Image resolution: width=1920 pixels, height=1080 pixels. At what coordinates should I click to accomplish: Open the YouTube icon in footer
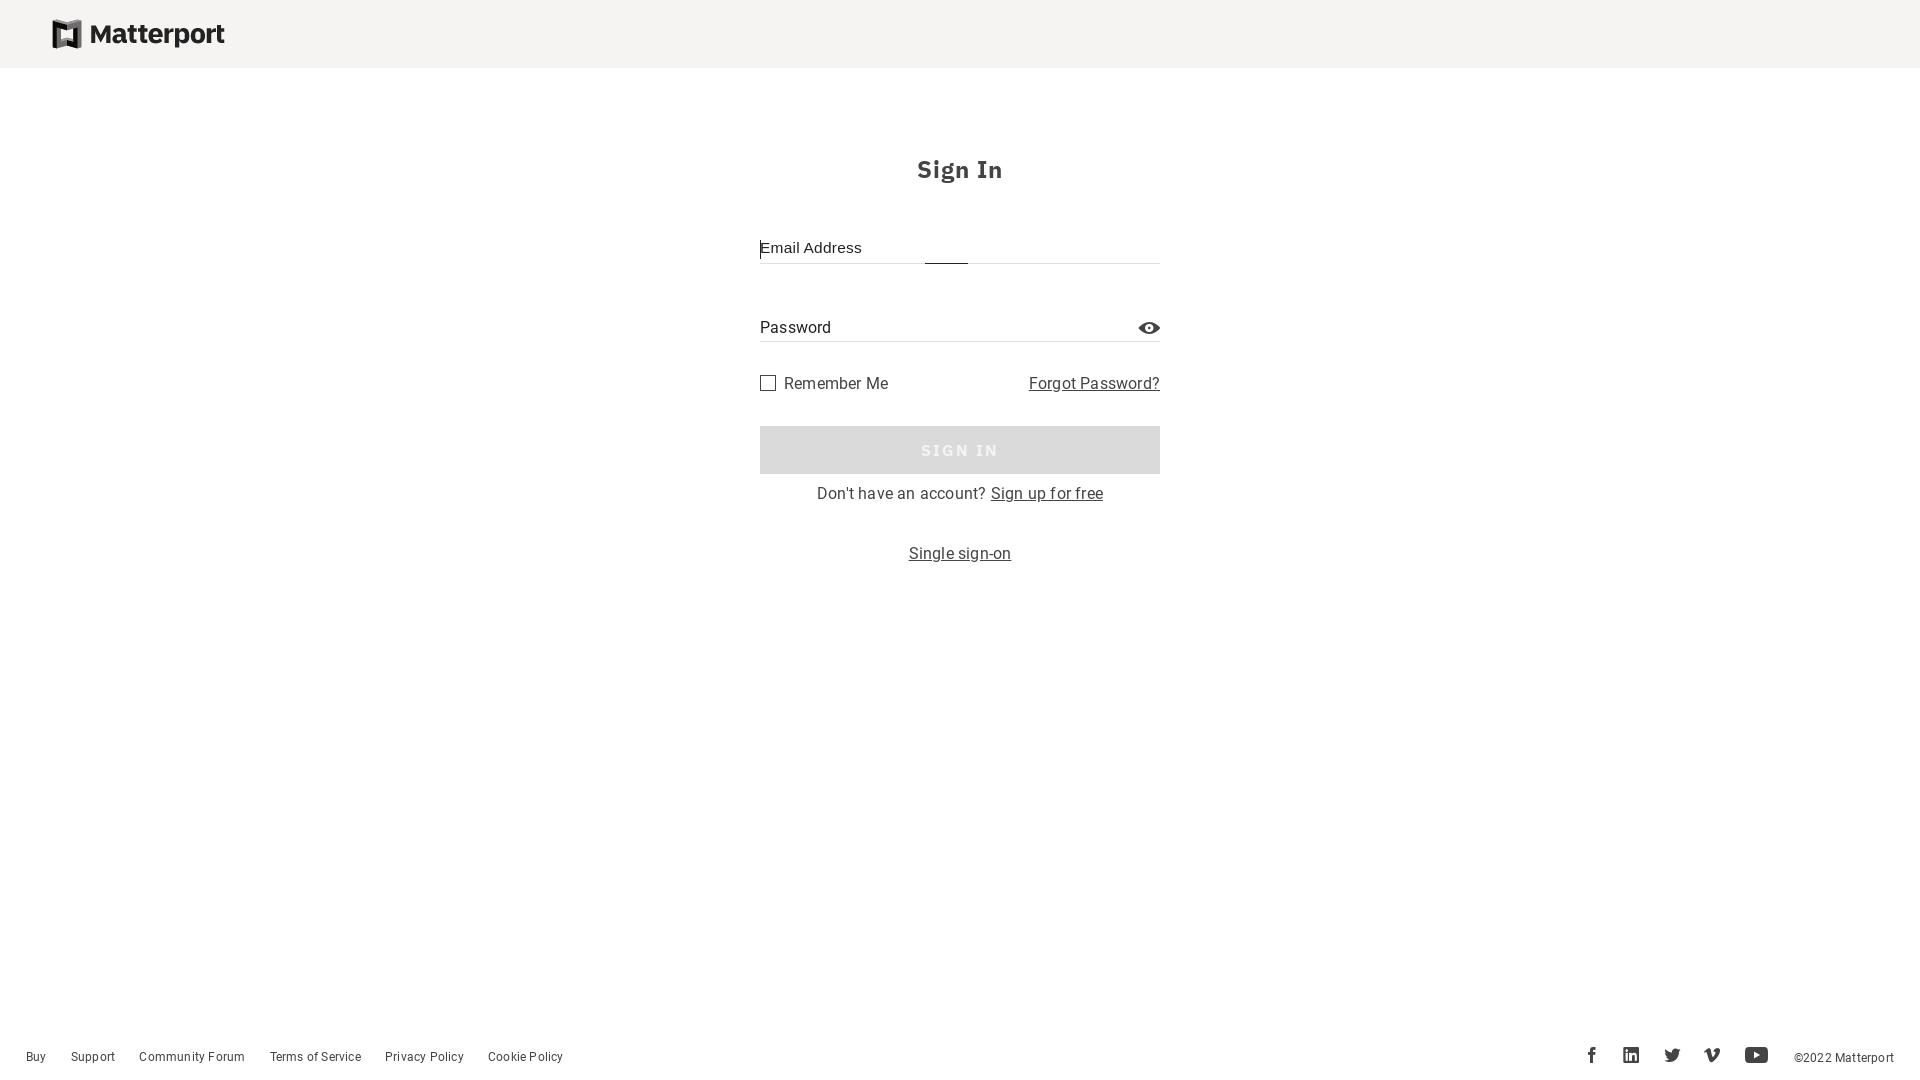point(1756,1055)
